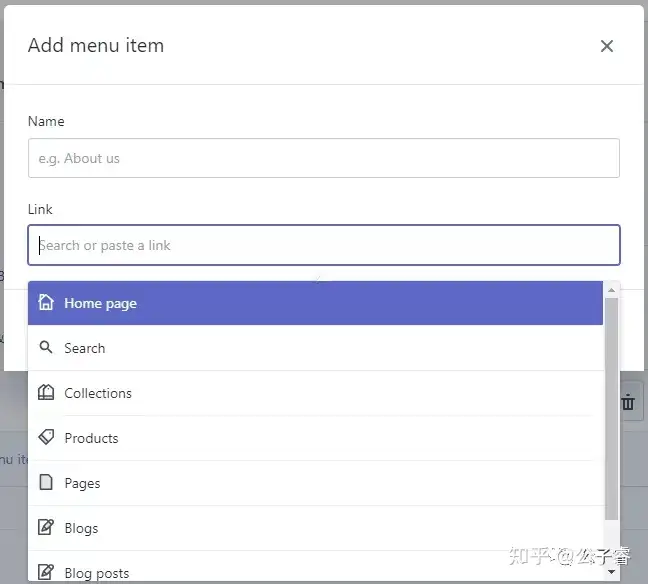Image resolution: width=648 pixels, height=584 pixels.
Task: Select the Home page link option
Action: click(x=315, y=303)
